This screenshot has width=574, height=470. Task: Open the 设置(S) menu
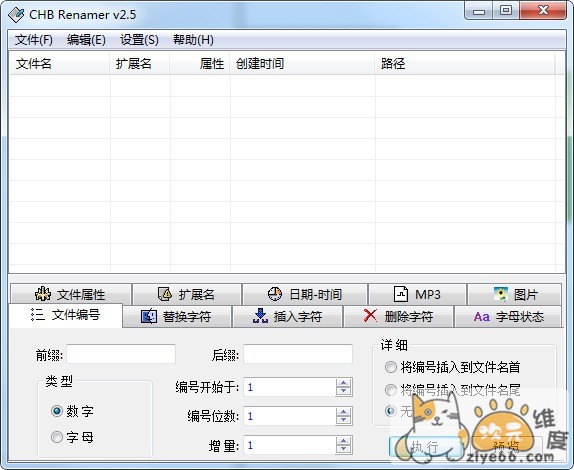tap(139, 40)
